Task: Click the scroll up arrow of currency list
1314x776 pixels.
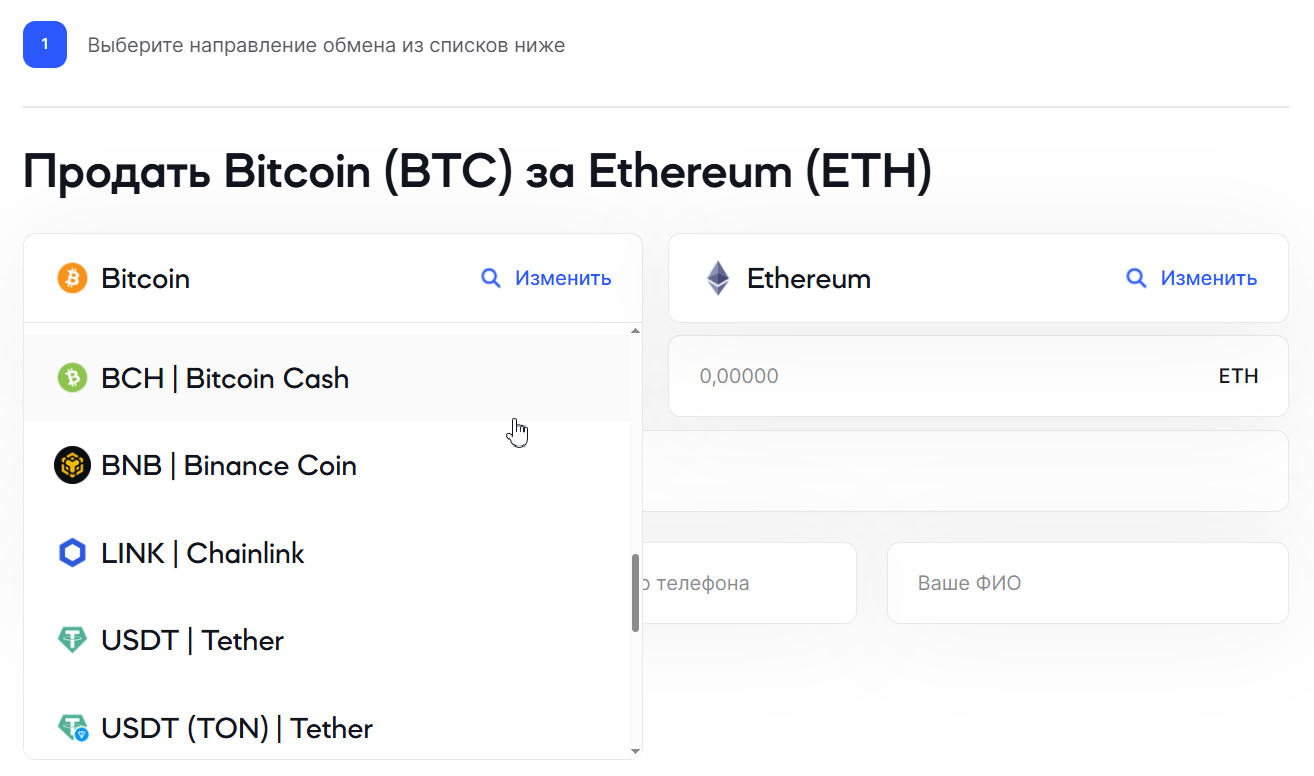Action: tap(635, 330)
